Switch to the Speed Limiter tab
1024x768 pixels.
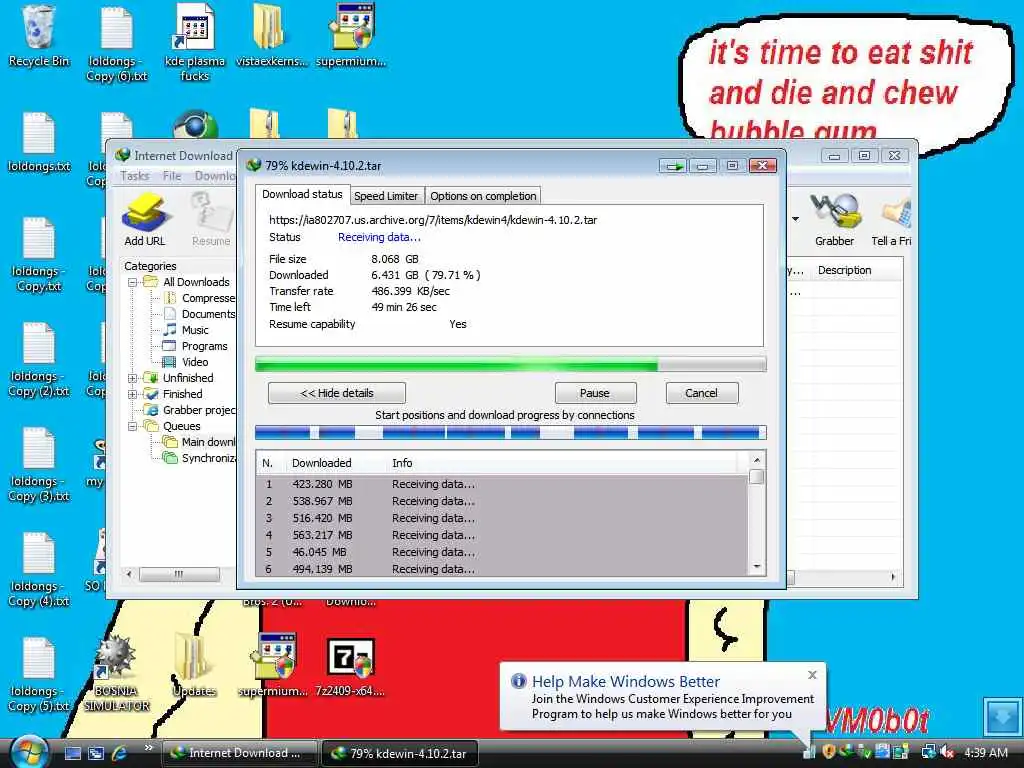[385, 196]
